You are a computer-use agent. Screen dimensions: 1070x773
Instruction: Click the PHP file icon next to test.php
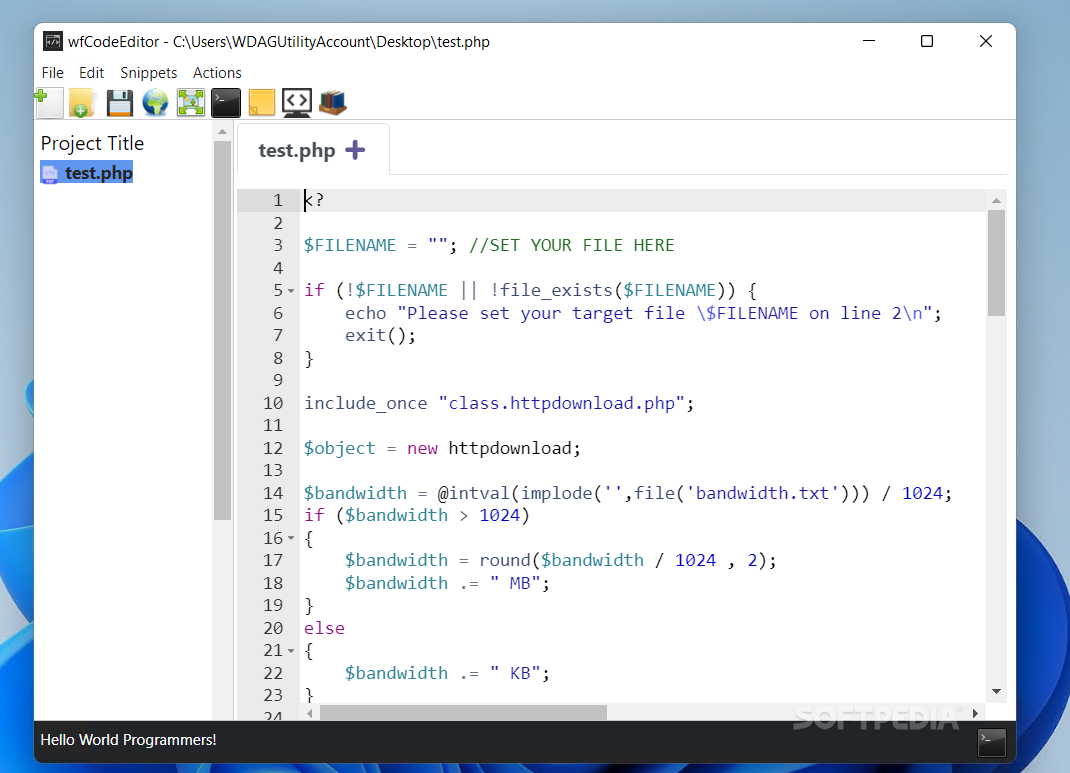(50, 174)
